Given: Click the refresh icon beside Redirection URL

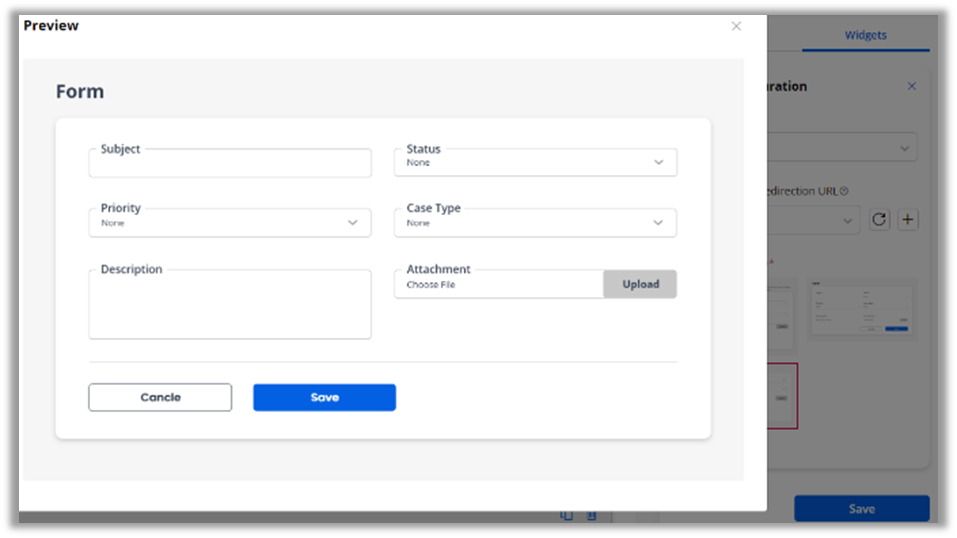Looking at the screenshot, I should tap(879, 220).
